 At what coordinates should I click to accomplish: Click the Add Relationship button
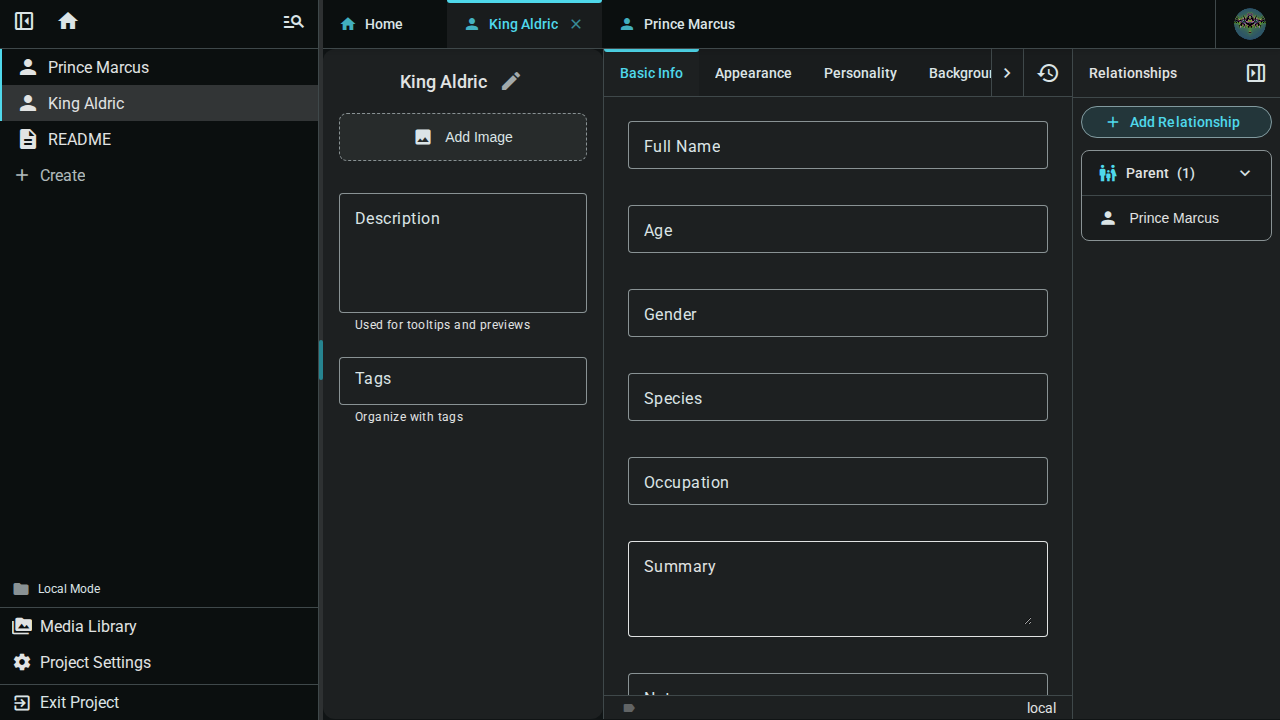(1175, 121)
